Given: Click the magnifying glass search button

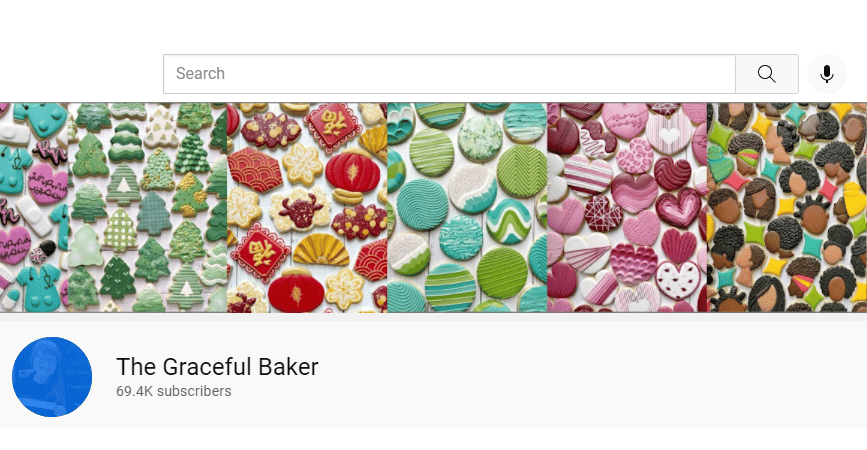Looking at the screenshot, I should pyautogui.click(x=766, y=74).
